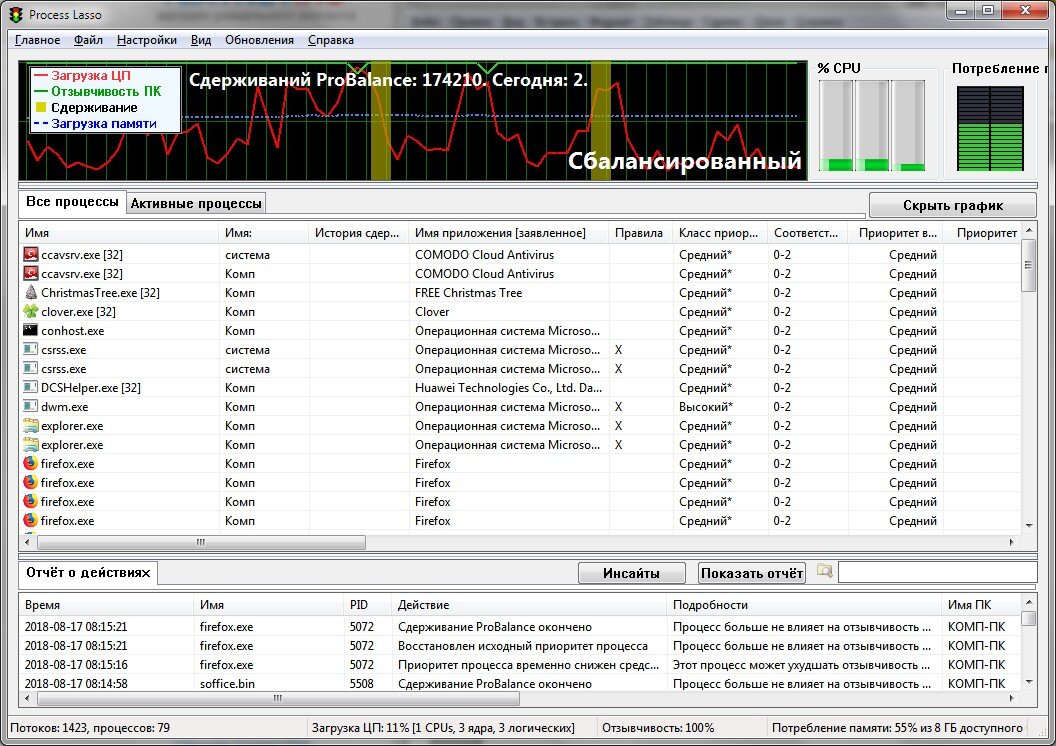This screenshot has height=746, width=1056.
Task: Click Отзывчивость: 100% status entry
Action: click(x=658, y=727)
